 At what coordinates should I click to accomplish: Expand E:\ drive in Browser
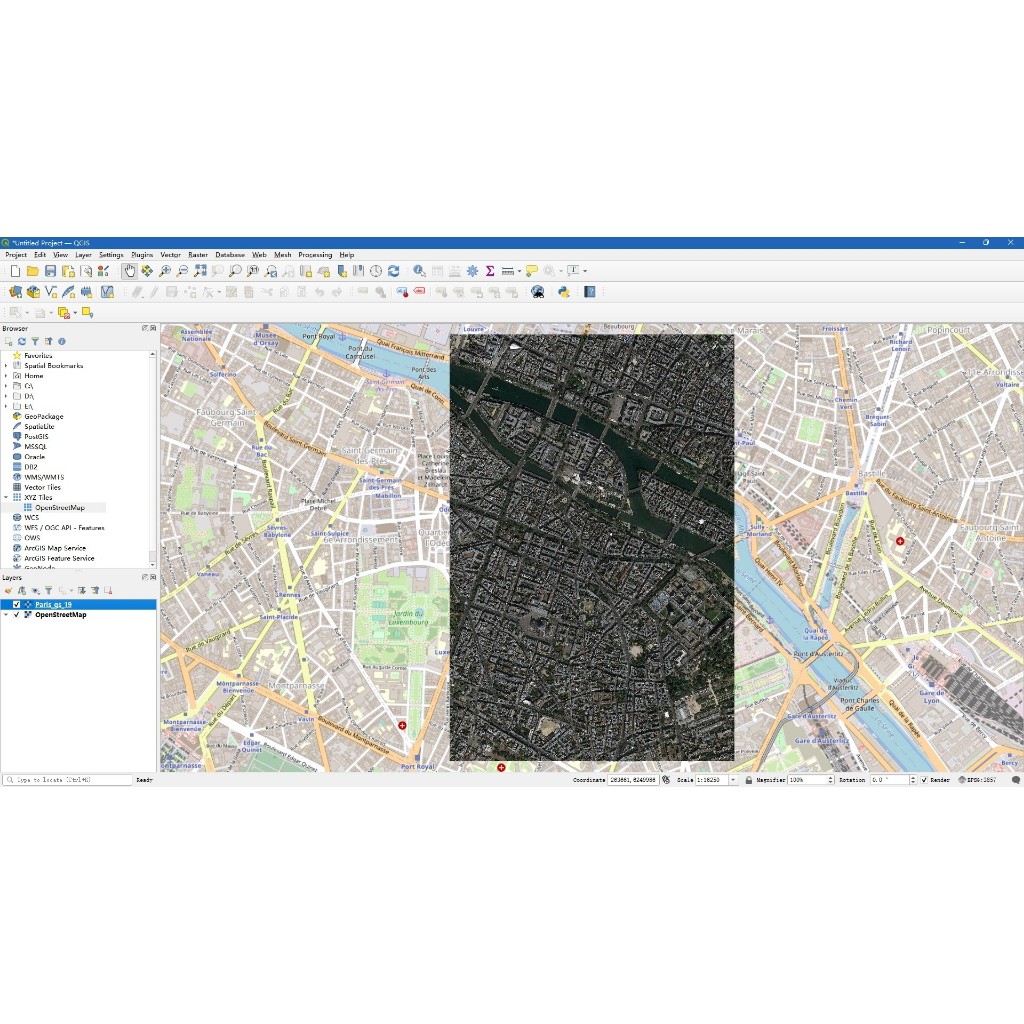[7, 406]
